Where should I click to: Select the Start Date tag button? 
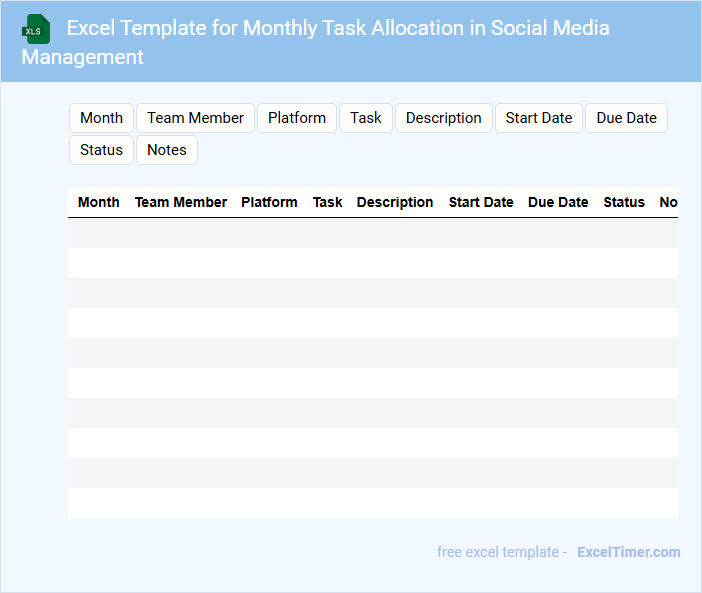click(x=538, y=118)
